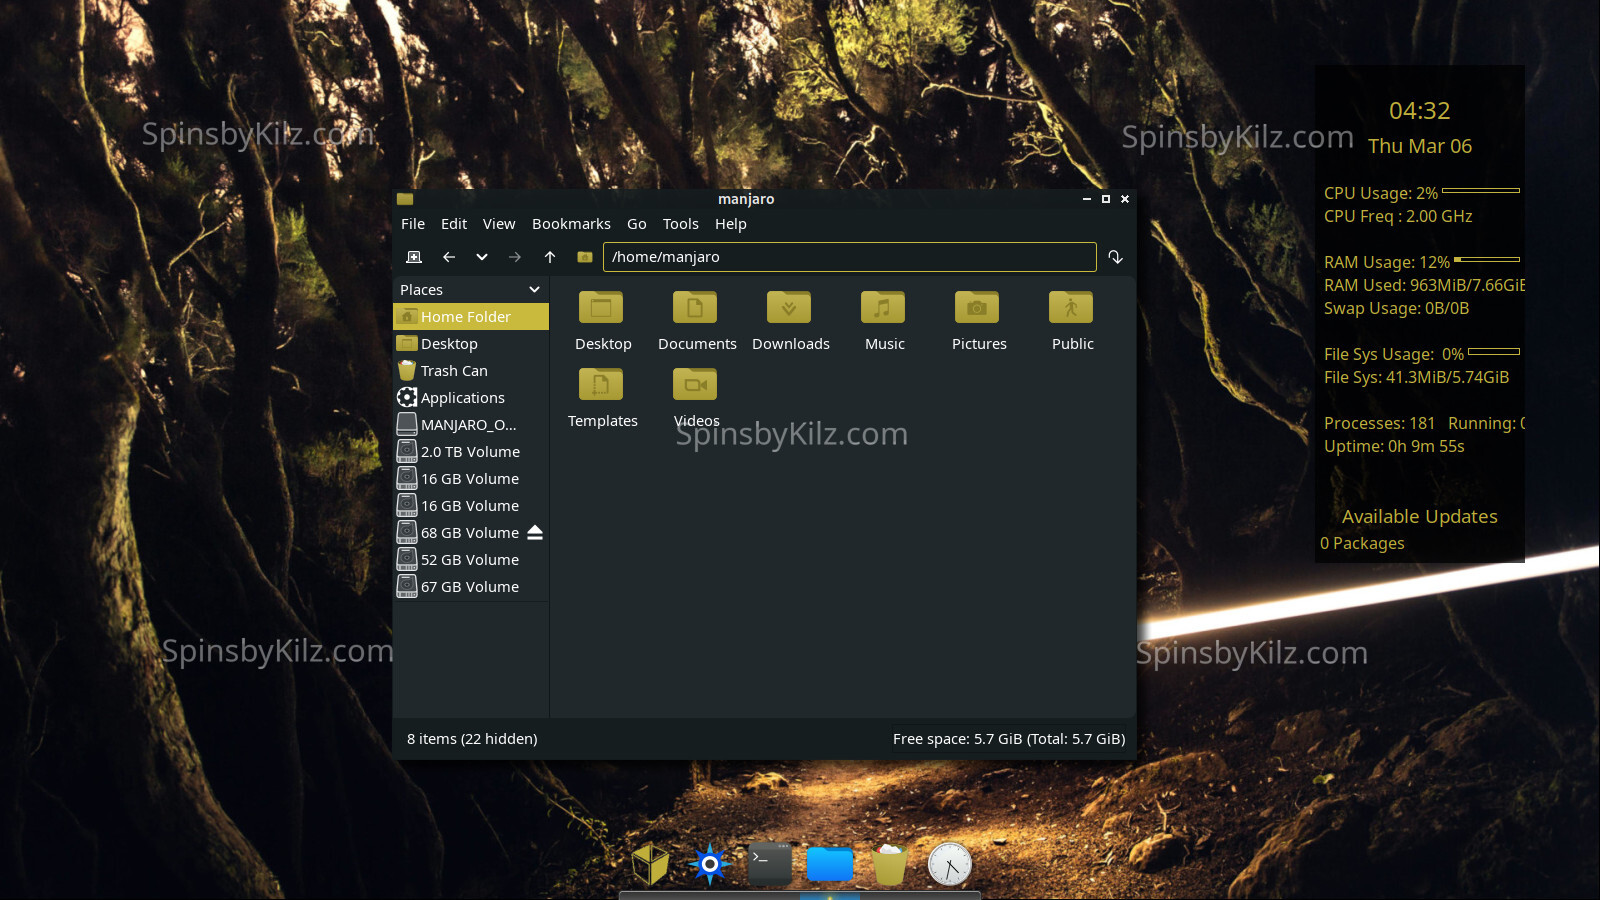The height and width of the screenshot is (900, 1600).
Task: Expand the Places side pane dropdown
Action: pyautogui.click(x=534, y=290)
